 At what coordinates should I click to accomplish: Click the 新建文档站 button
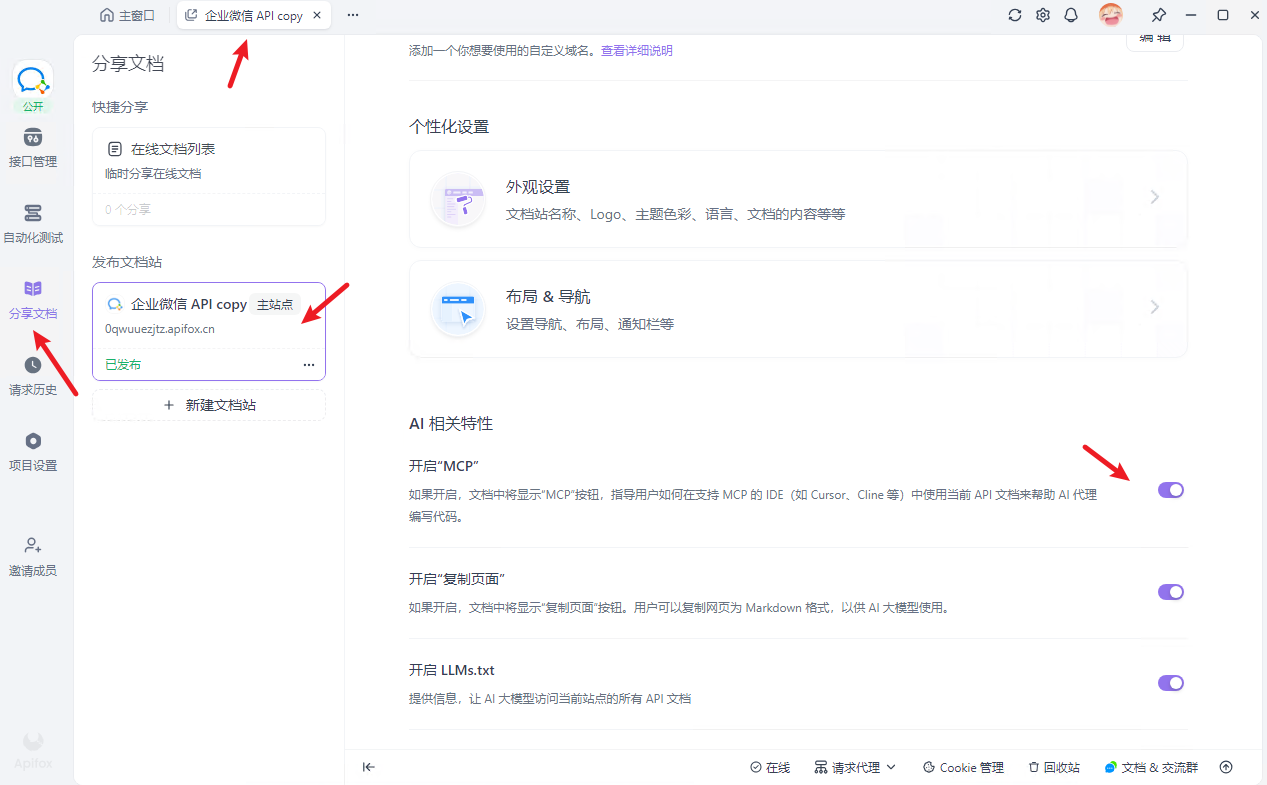(x=209, y=405)
